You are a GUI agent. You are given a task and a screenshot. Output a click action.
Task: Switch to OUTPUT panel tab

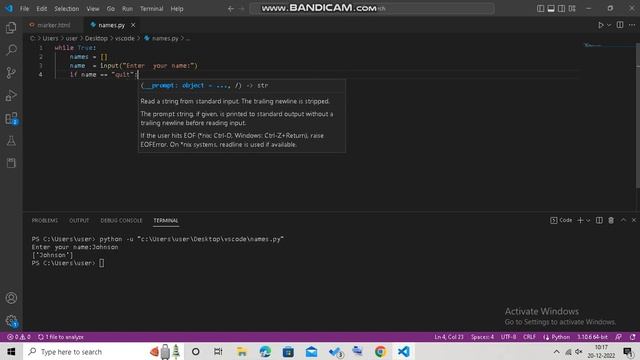[x=79, y=220]
